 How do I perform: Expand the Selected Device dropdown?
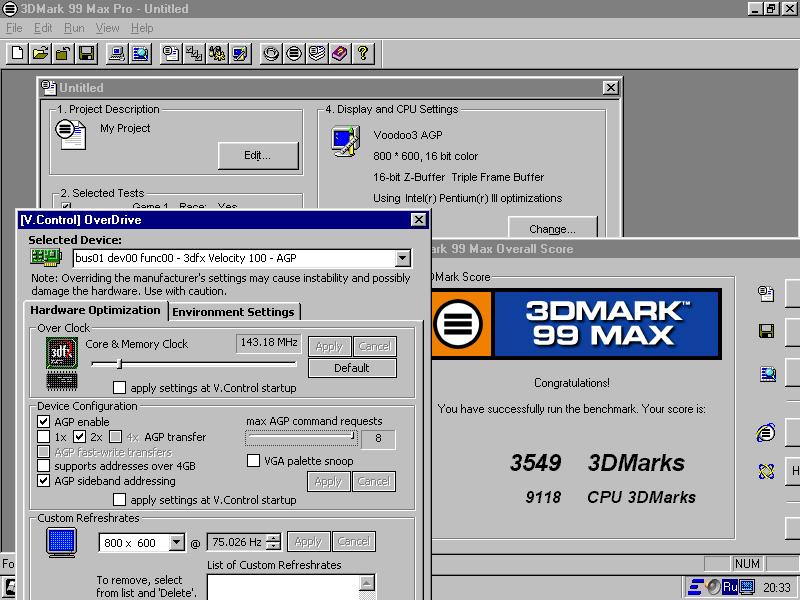(403, 258)
